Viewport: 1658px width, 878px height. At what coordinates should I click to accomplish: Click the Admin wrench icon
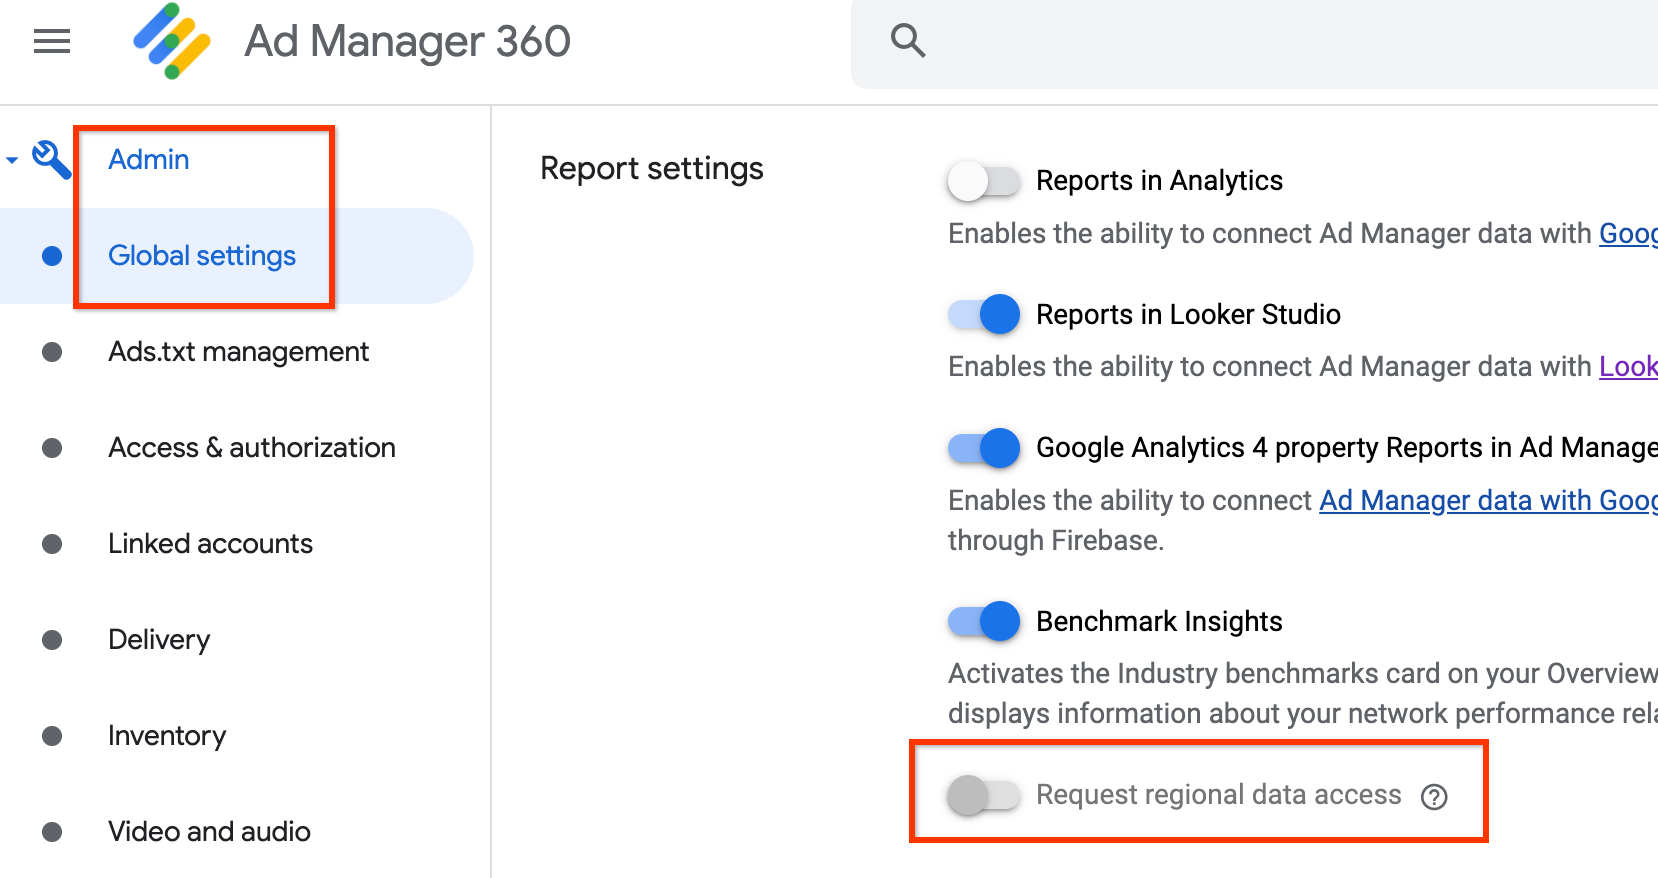pos(51,160)
